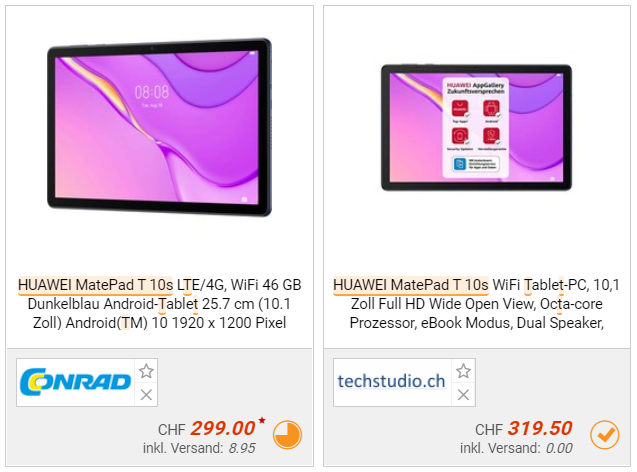This screenshot has width=637, height=472.
Task: Open the HUAWEI MatePad T 10s LTE/4G title
Action: (x=159, y=304)
